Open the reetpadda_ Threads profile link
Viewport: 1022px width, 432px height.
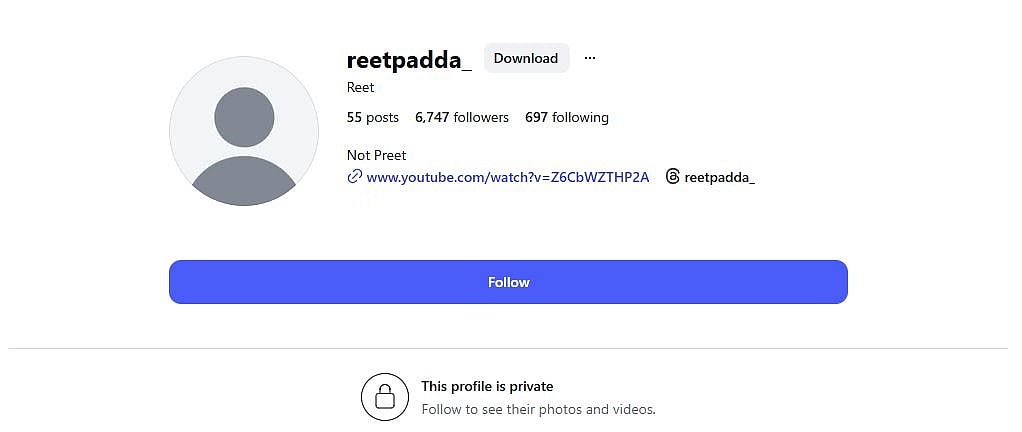pyautogui.click(x=719, y=177)
